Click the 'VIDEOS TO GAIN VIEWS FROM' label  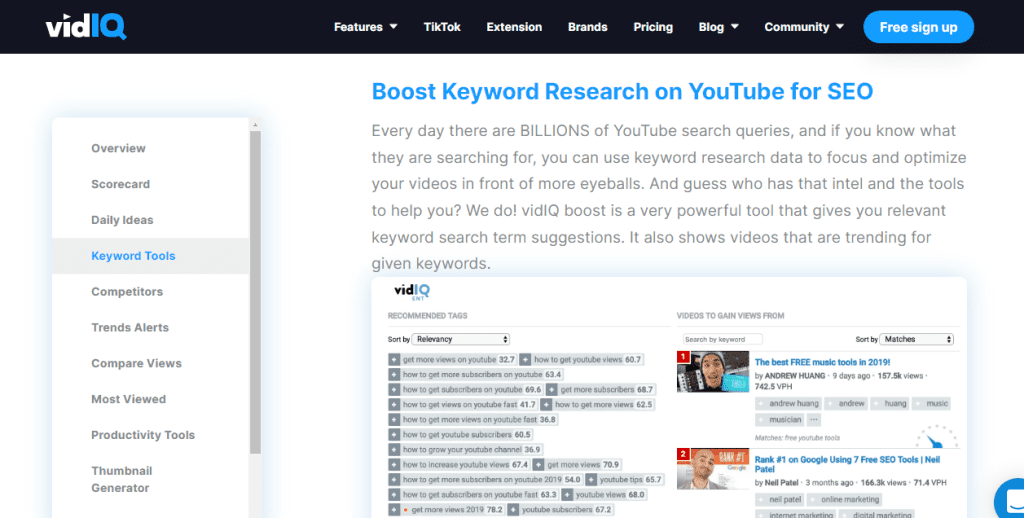[x=731, y=316]
